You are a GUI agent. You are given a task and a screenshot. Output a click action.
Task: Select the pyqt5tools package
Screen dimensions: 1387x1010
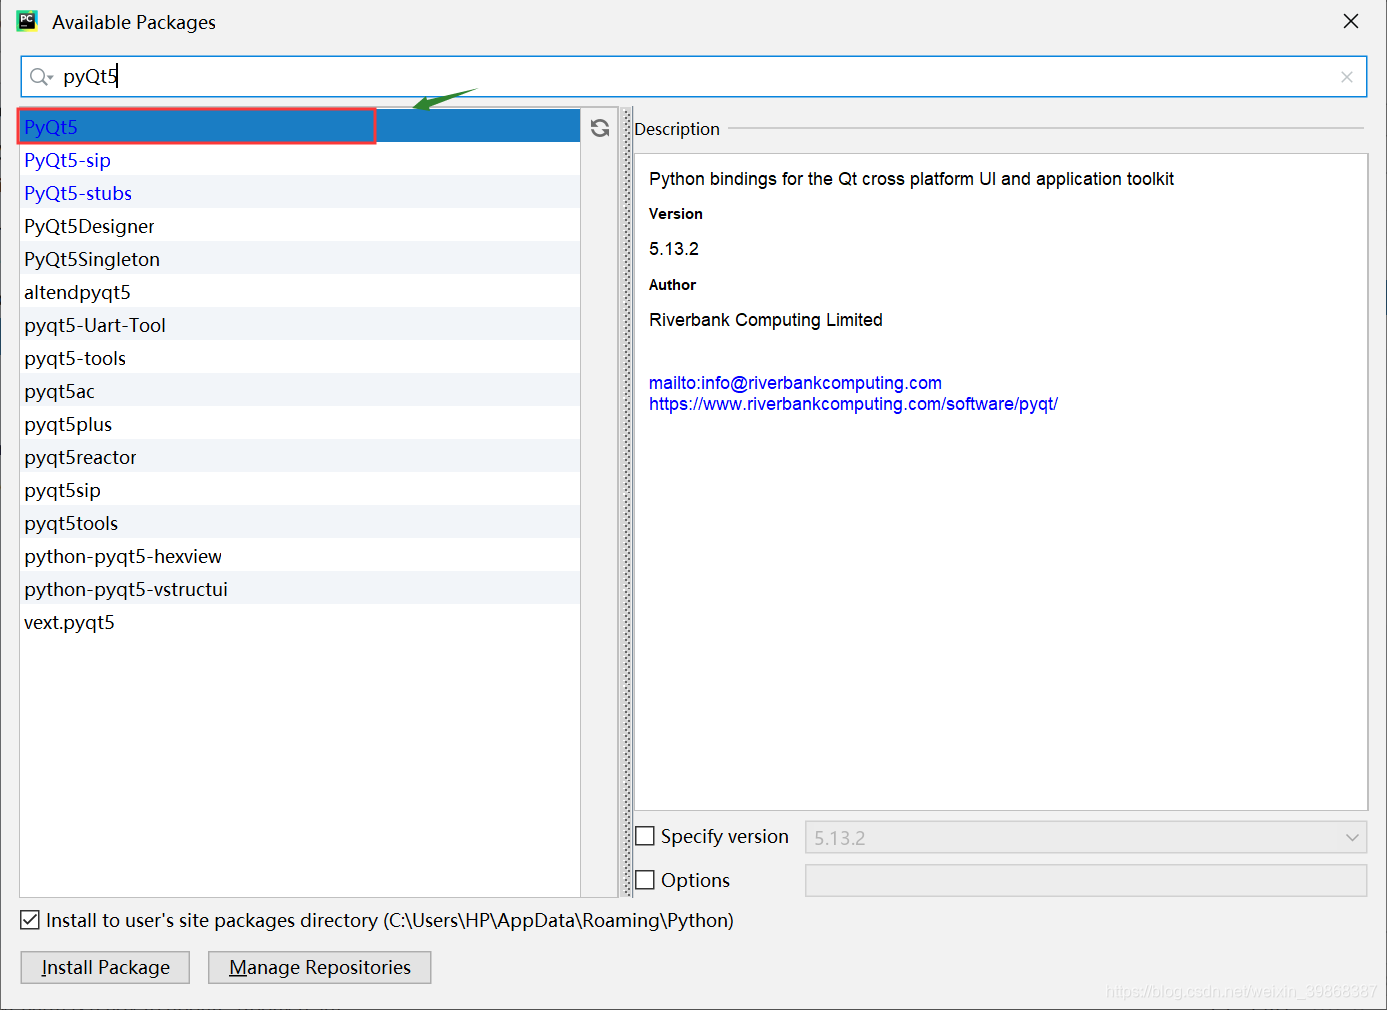pyautogui.click(x=300, y=523)
